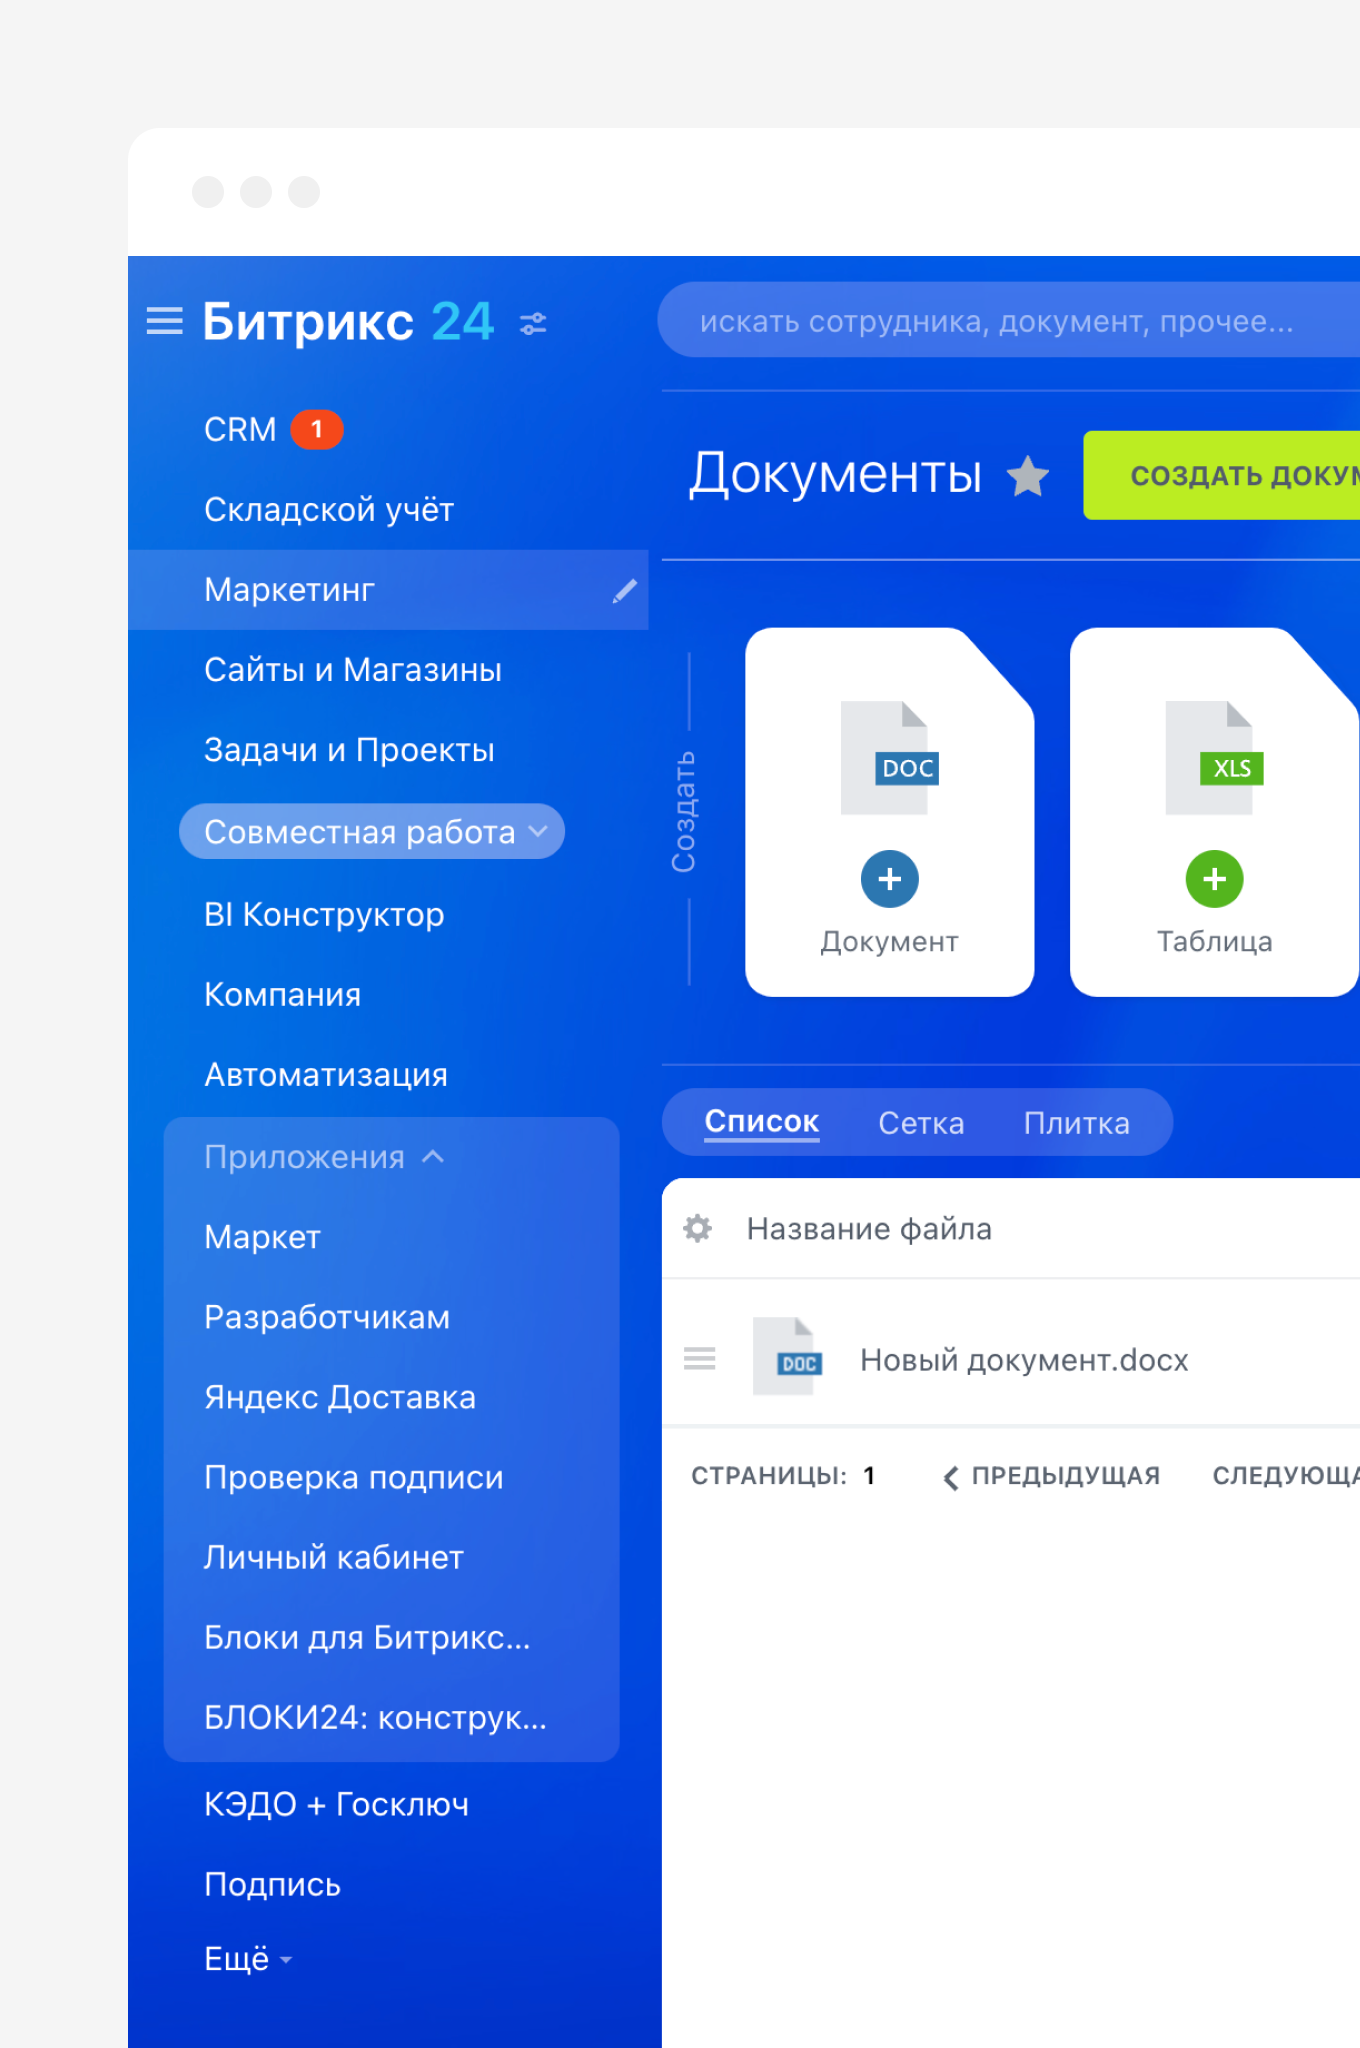Screen dimensions: 1360x2048
Task: Open Задачи и Проекты
Action: (x=349, y=750)
